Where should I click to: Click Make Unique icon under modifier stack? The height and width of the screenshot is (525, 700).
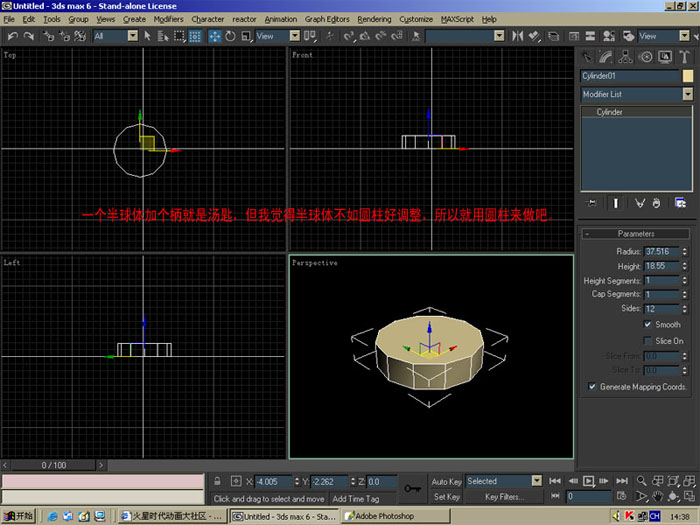640,204
